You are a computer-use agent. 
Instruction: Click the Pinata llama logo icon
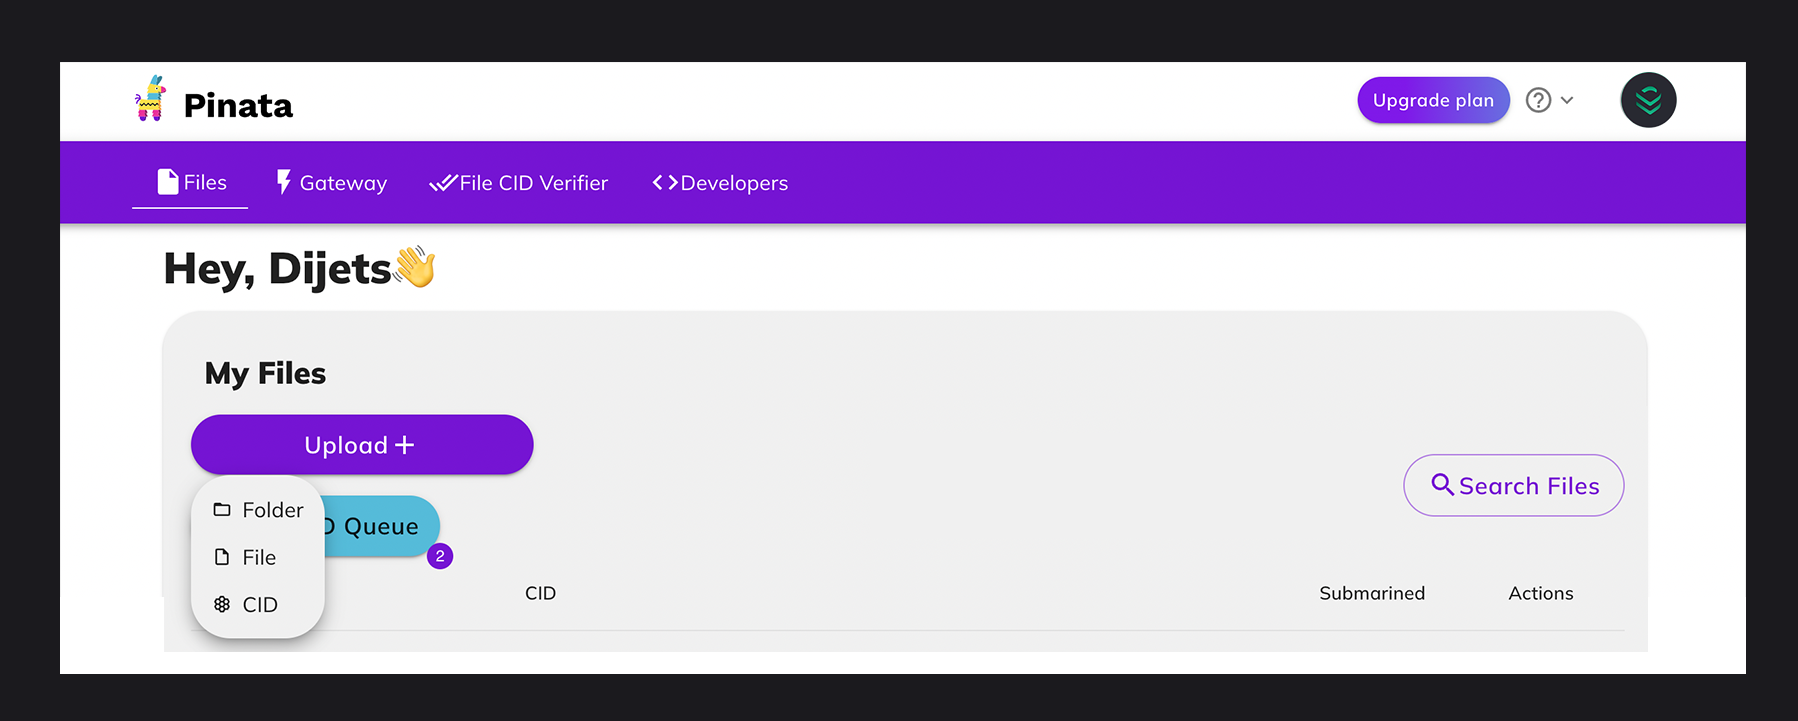(x=151, y=99)
